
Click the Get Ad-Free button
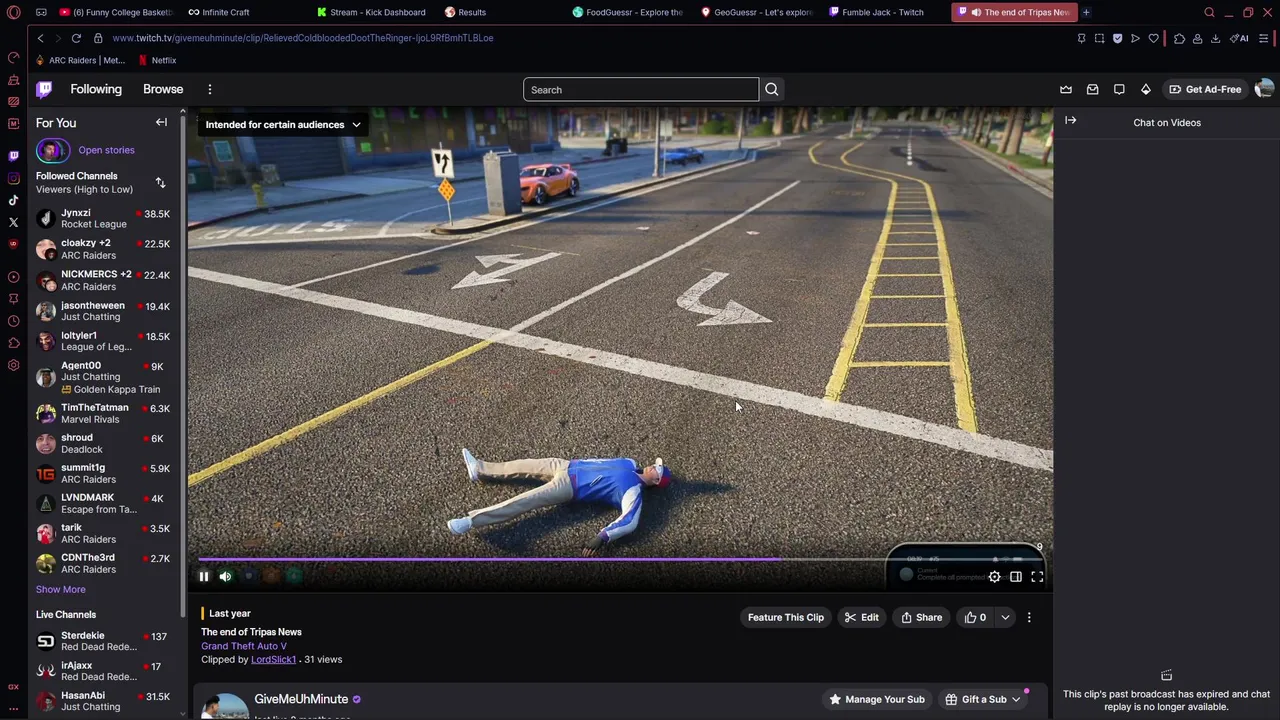1205,89
